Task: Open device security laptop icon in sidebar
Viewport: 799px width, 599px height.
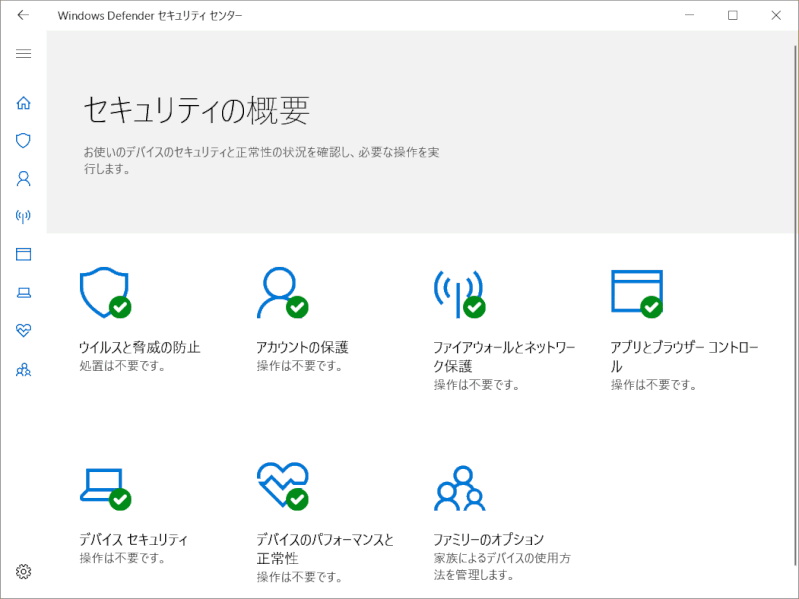Action: [x=23, y=293]
